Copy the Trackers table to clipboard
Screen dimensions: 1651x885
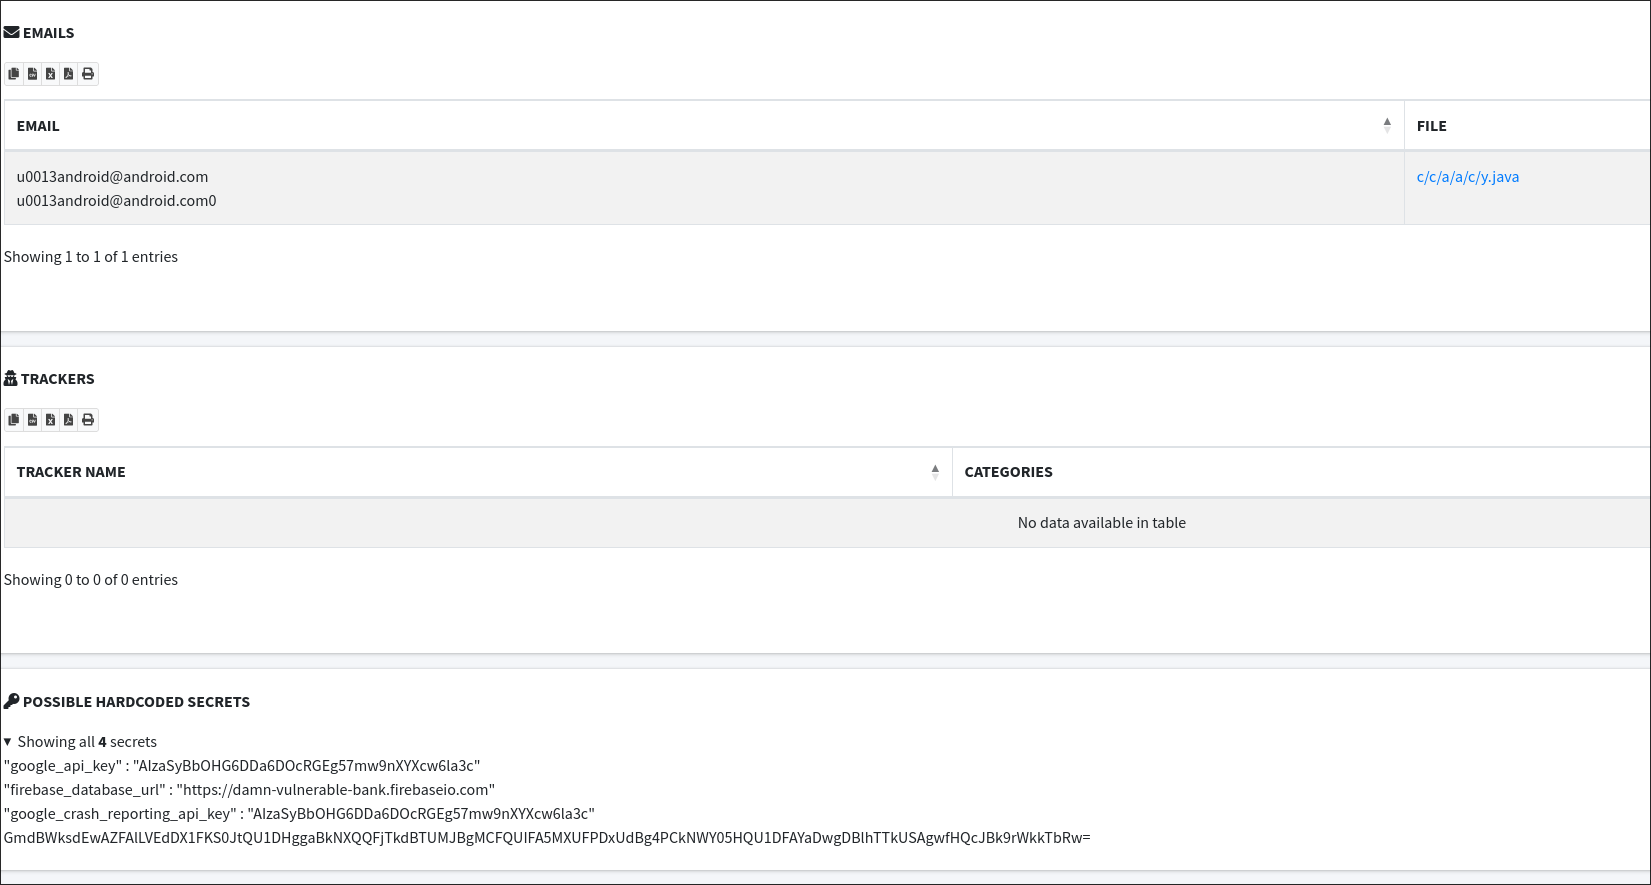point(14,420)
